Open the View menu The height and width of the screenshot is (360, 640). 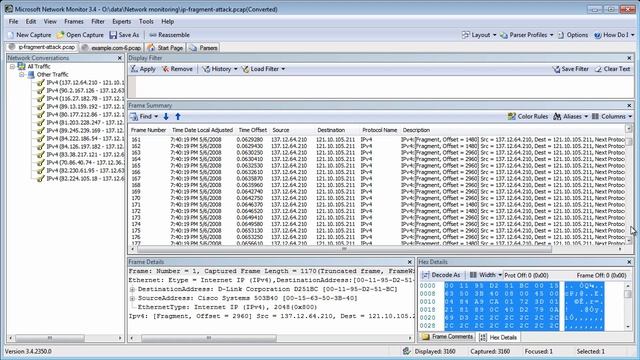[50, 22]
